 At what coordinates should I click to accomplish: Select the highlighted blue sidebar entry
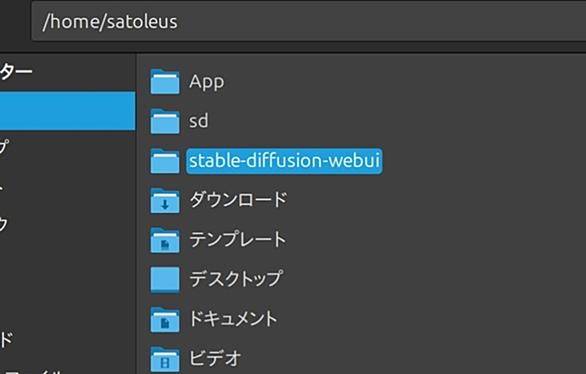67,111
